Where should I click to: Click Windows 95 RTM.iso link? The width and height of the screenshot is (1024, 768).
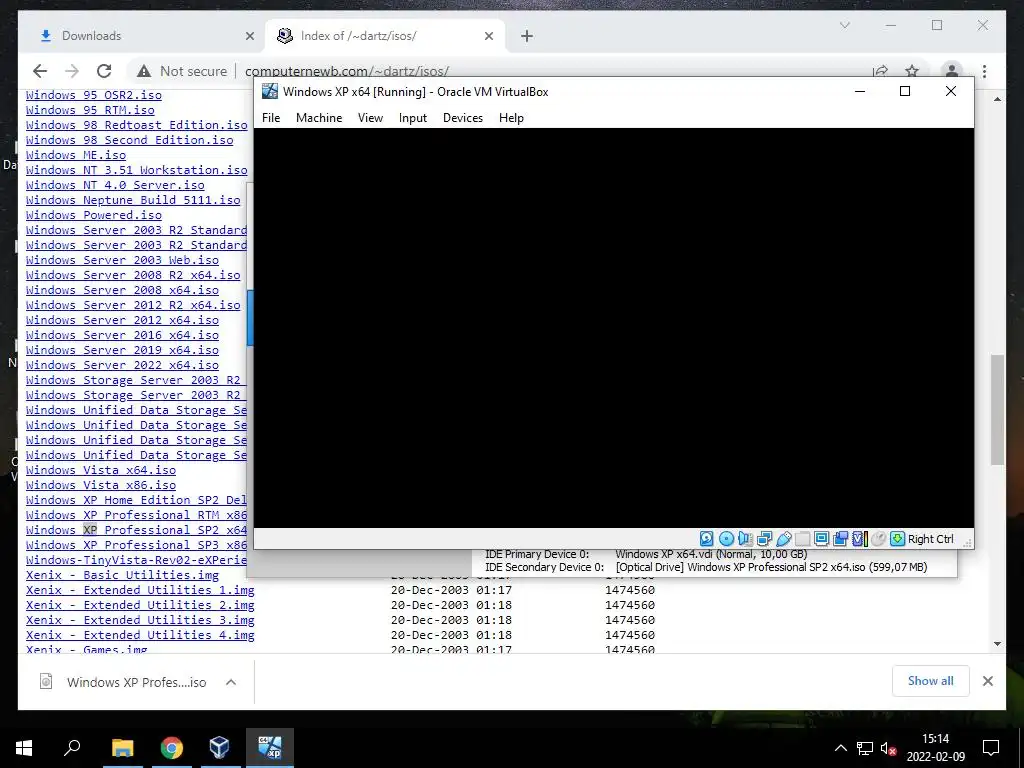click(x=90, y=110)
